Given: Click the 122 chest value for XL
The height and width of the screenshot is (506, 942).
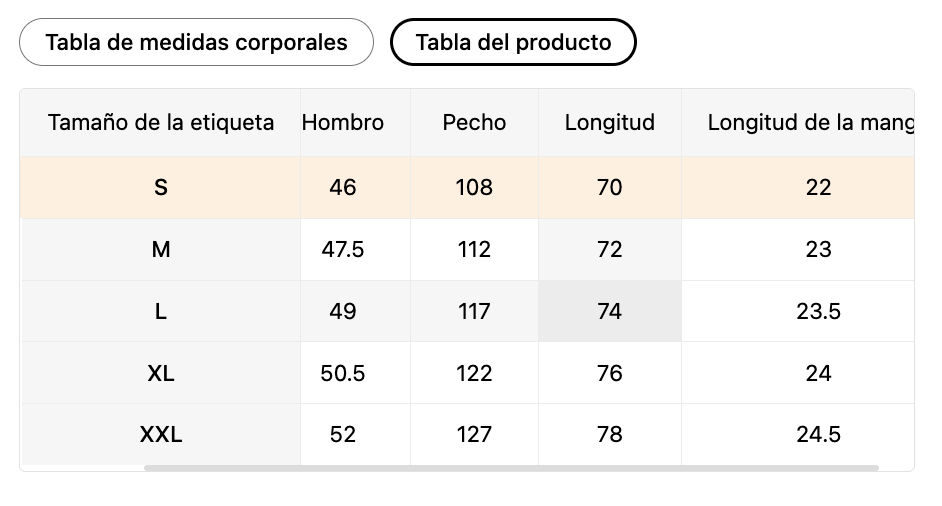Looking at the screenshot, I should pyautogui.click(x=474, y=373).
